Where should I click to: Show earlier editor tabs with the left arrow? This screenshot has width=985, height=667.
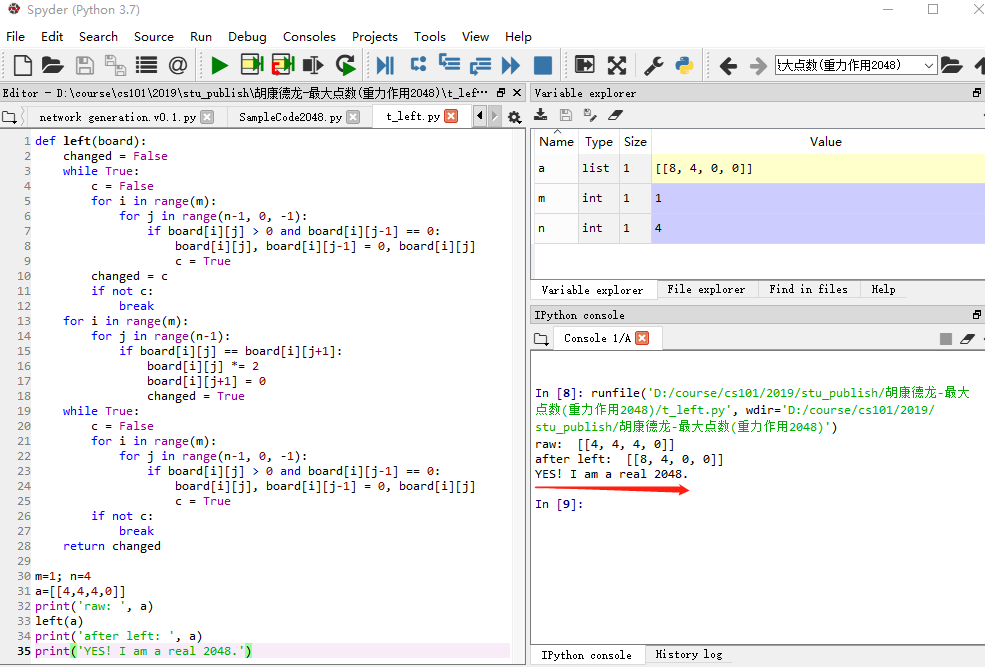480,116
